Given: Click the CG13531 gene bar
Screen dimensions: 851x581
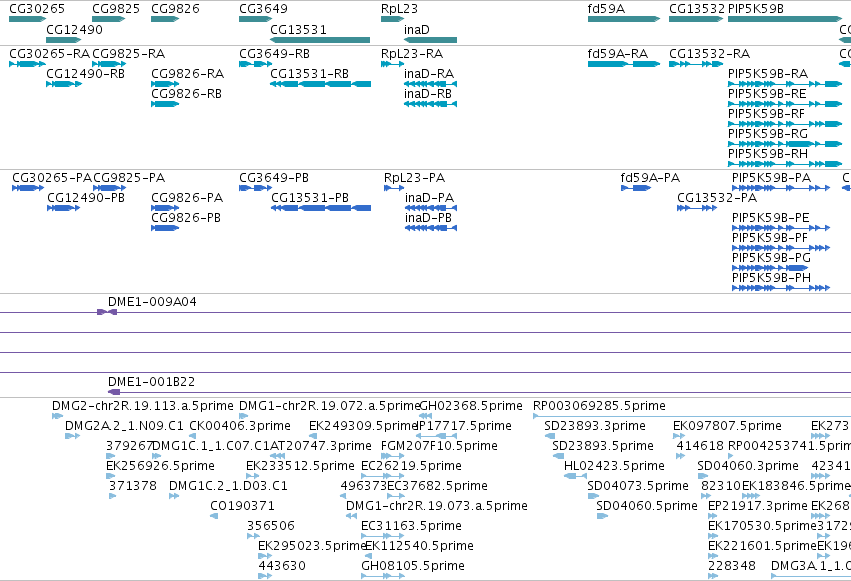Looking at the screenshot, I should (320, 40).
